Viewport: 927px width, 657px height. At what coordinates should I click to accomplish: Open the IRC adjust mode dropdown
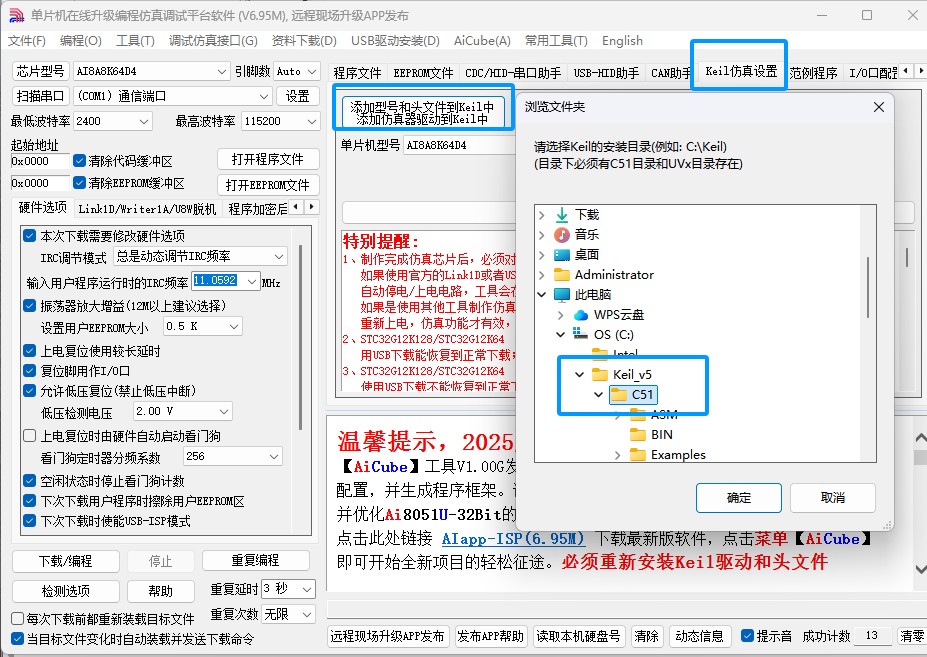200,256
